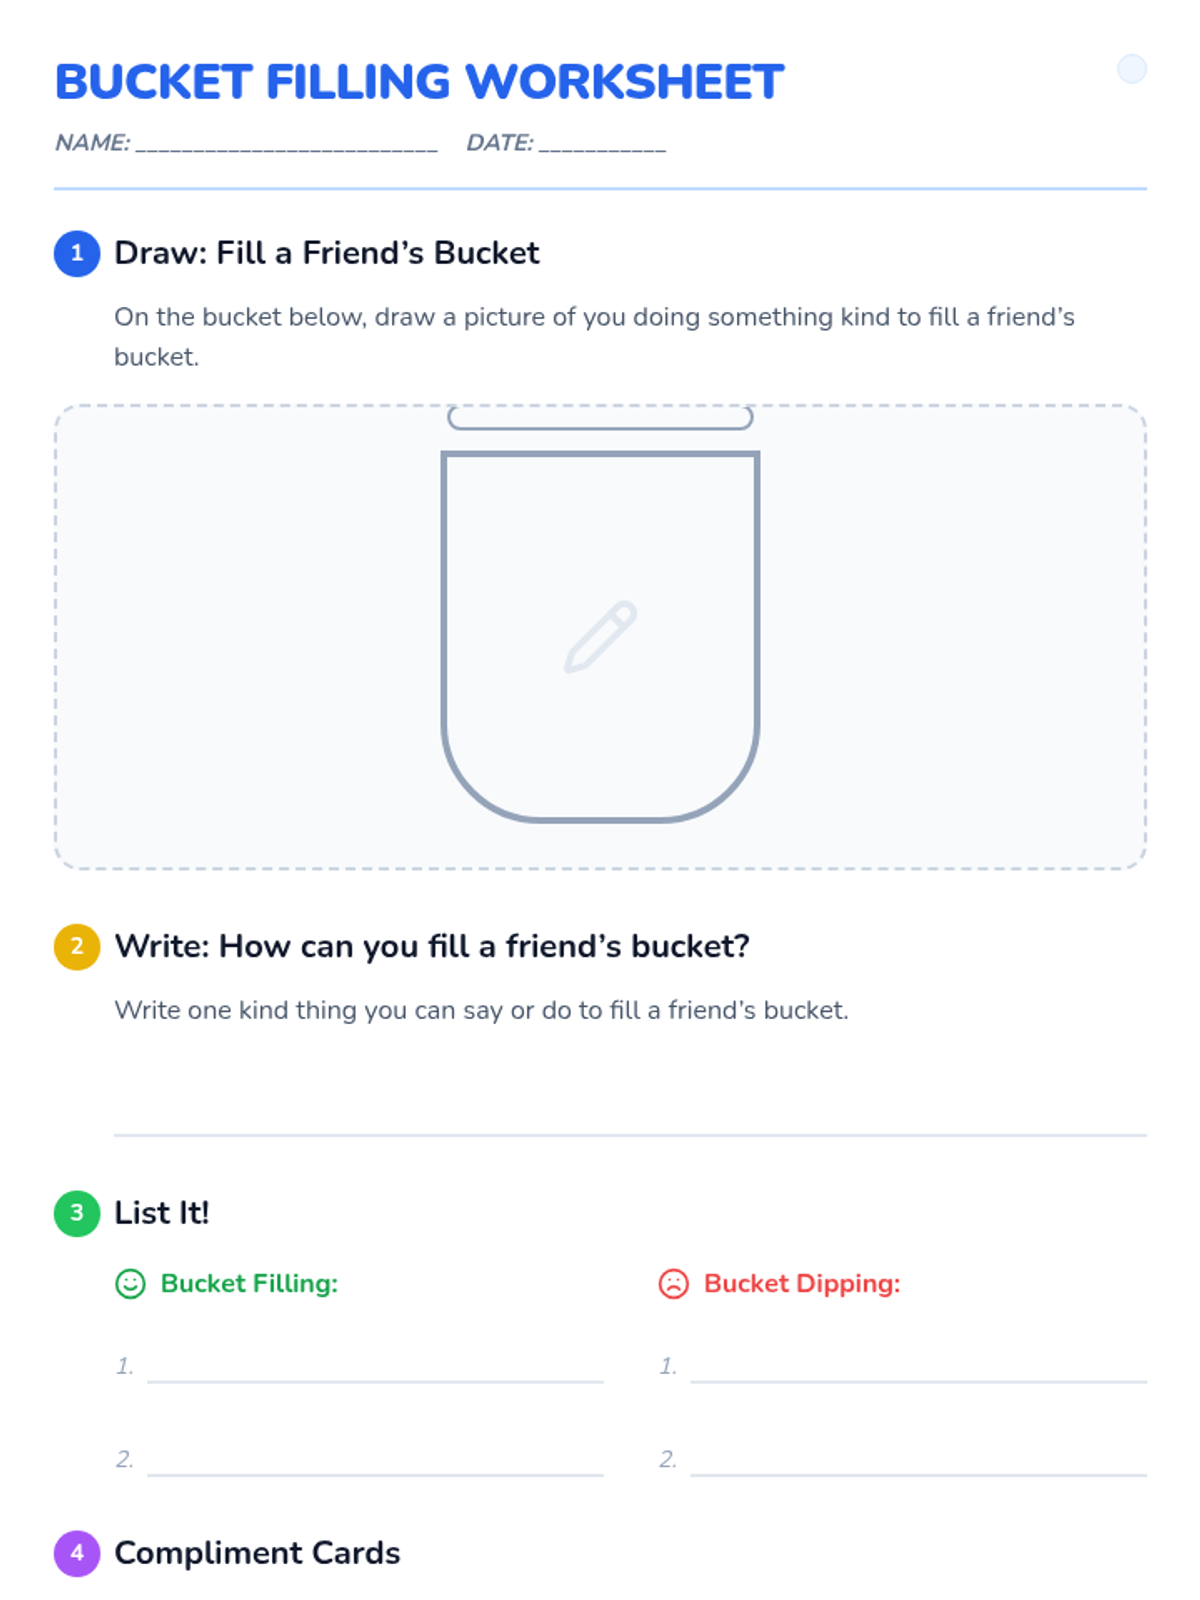Click the Bucket Filling Worksheet title
The height and width of the screenshot is (1600, 1200).
[x=419, y=82]
